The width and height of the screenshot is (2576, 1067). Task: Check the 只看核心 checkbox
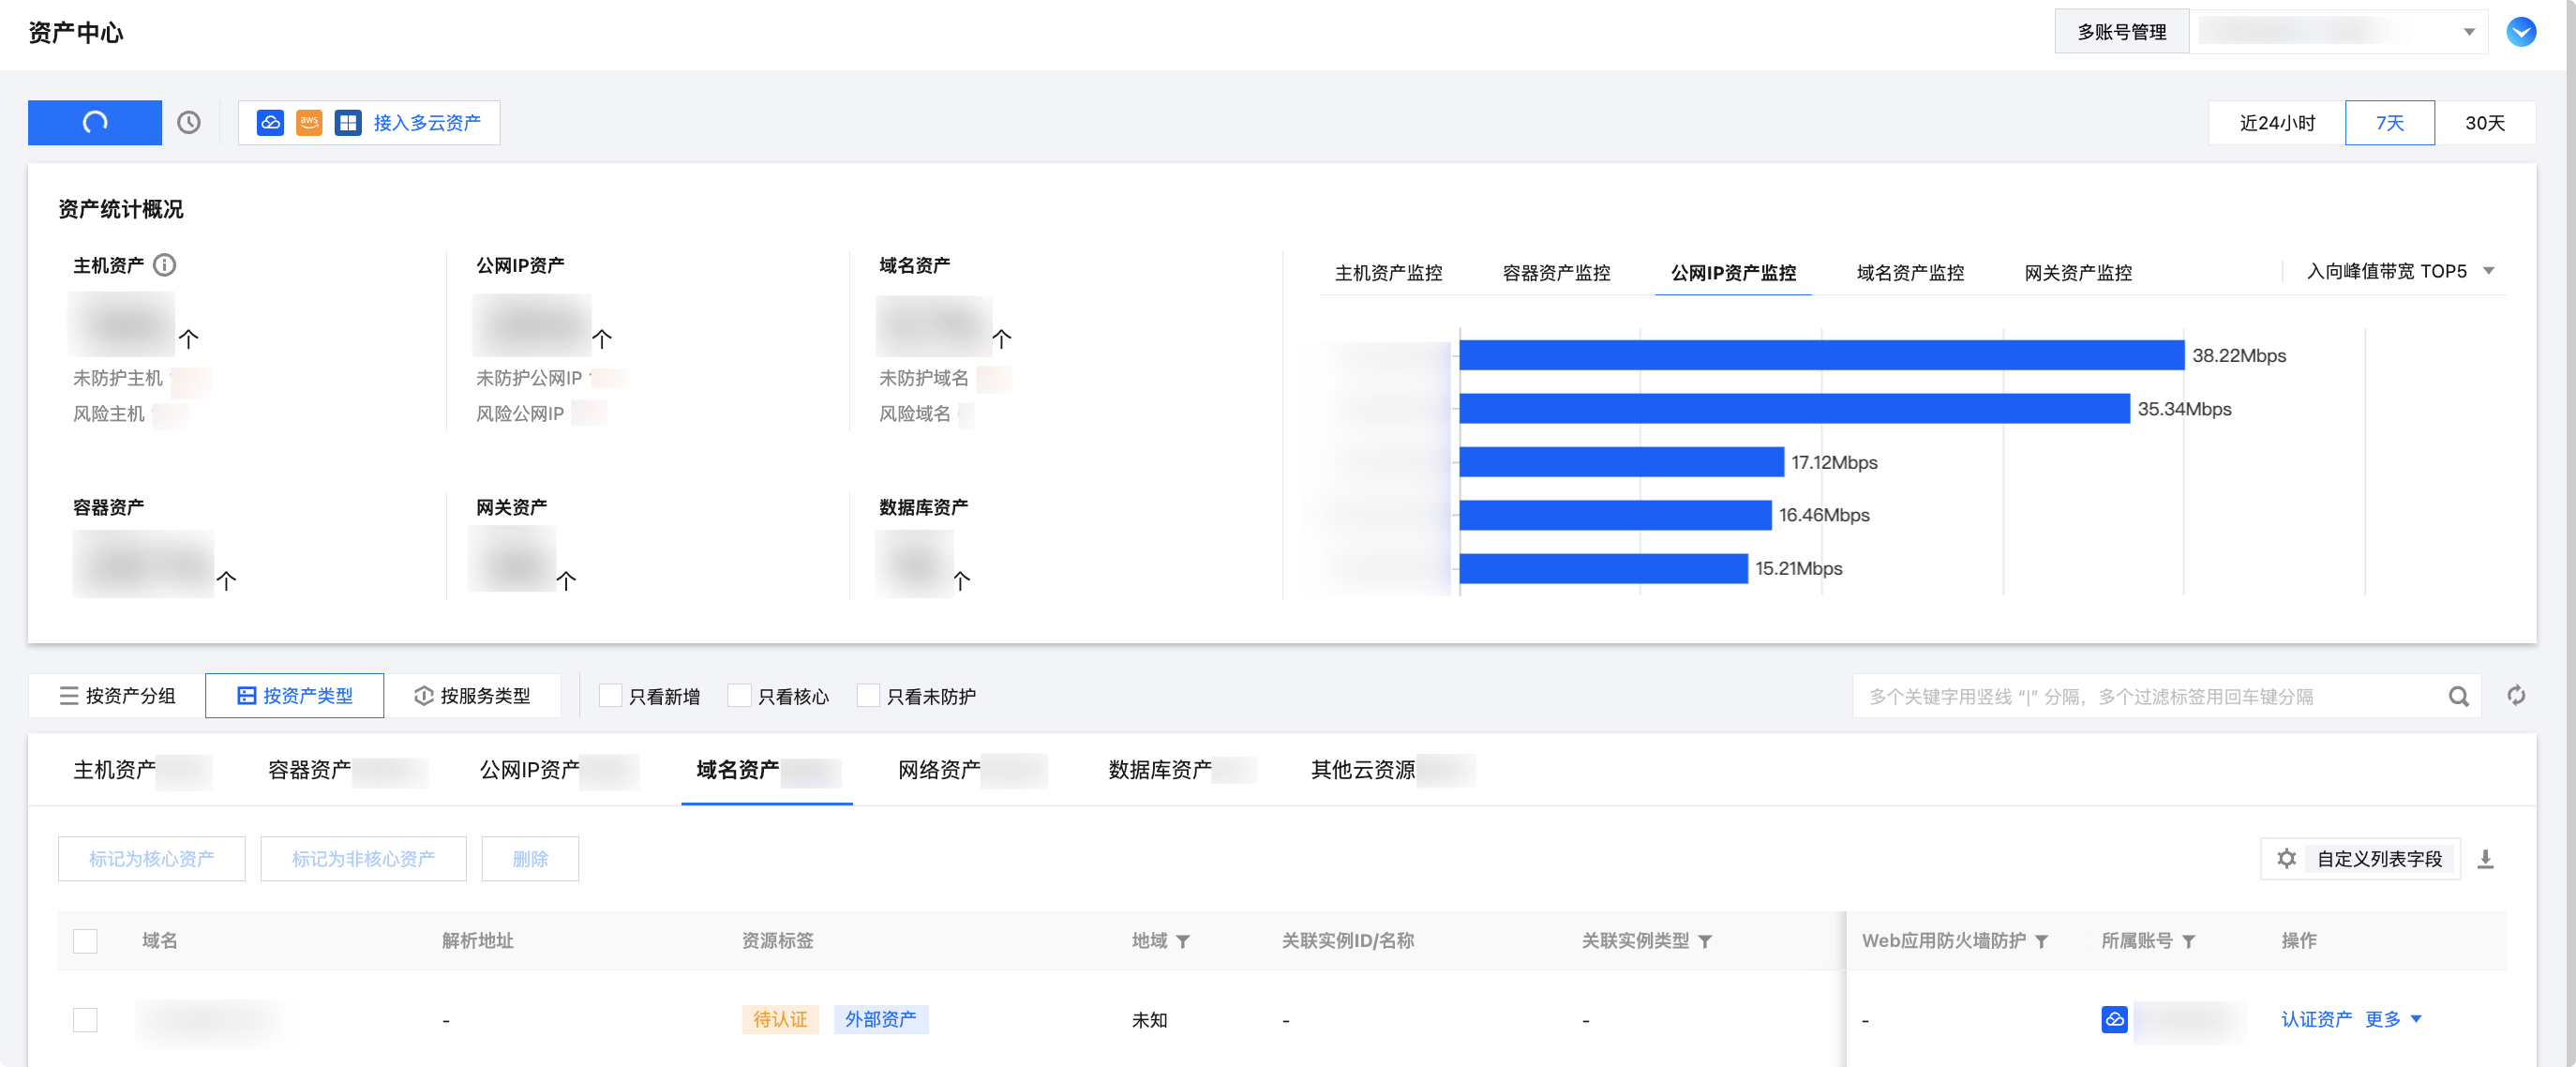click(739, 696)
